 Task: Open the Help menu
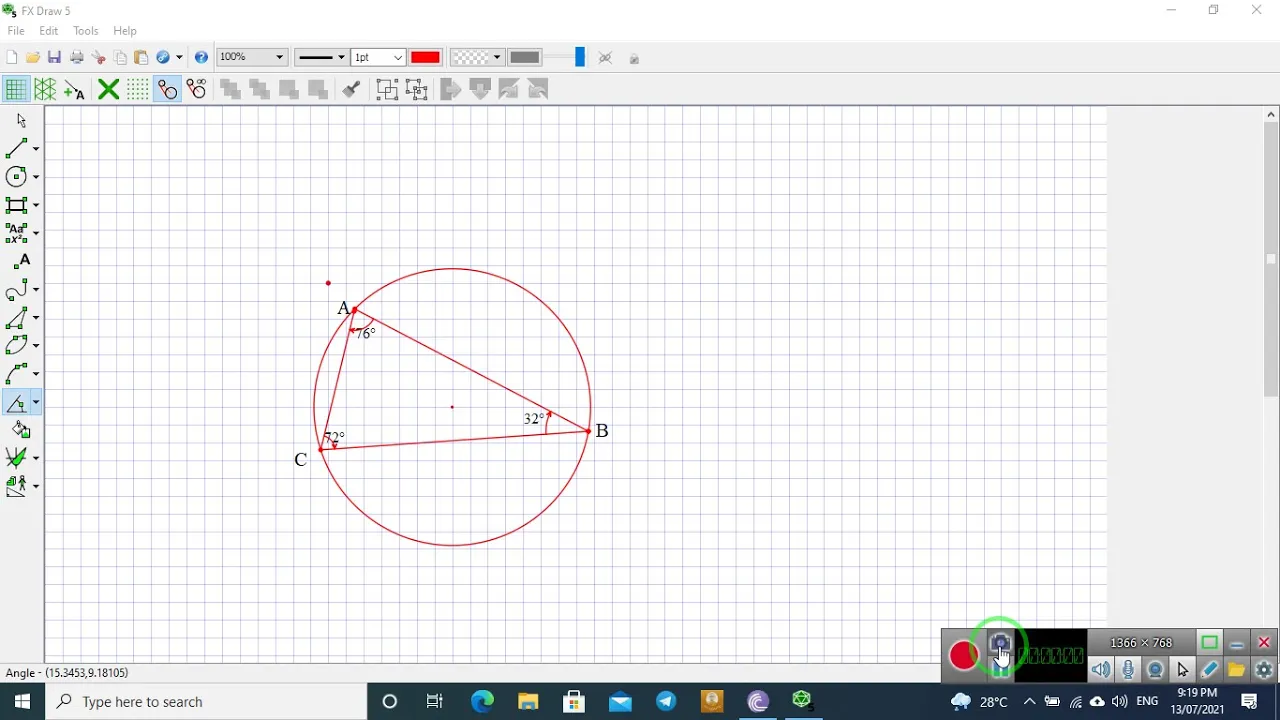click(125, 31)
